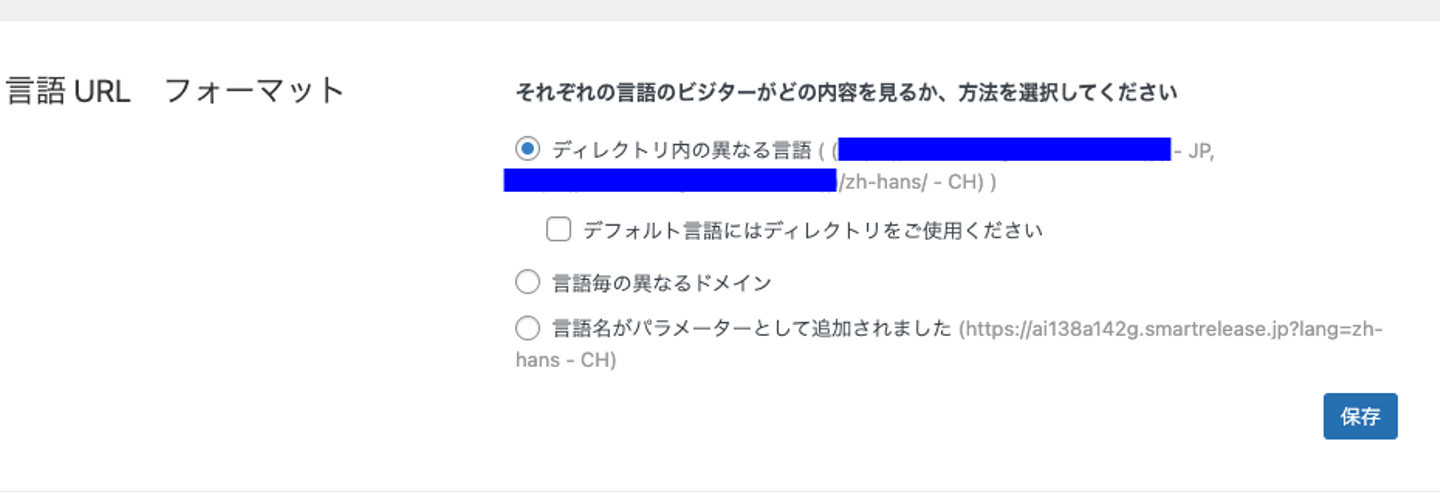Click the 言語名がパラメーターとして追加されました label text
Viewport: 1440px width, 494px height.
[751, 328]
